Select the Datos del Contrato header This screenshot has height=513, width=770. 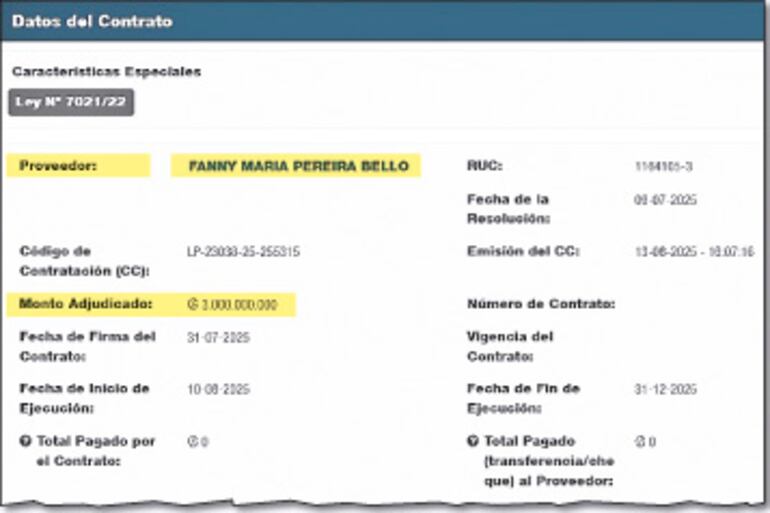92,21
